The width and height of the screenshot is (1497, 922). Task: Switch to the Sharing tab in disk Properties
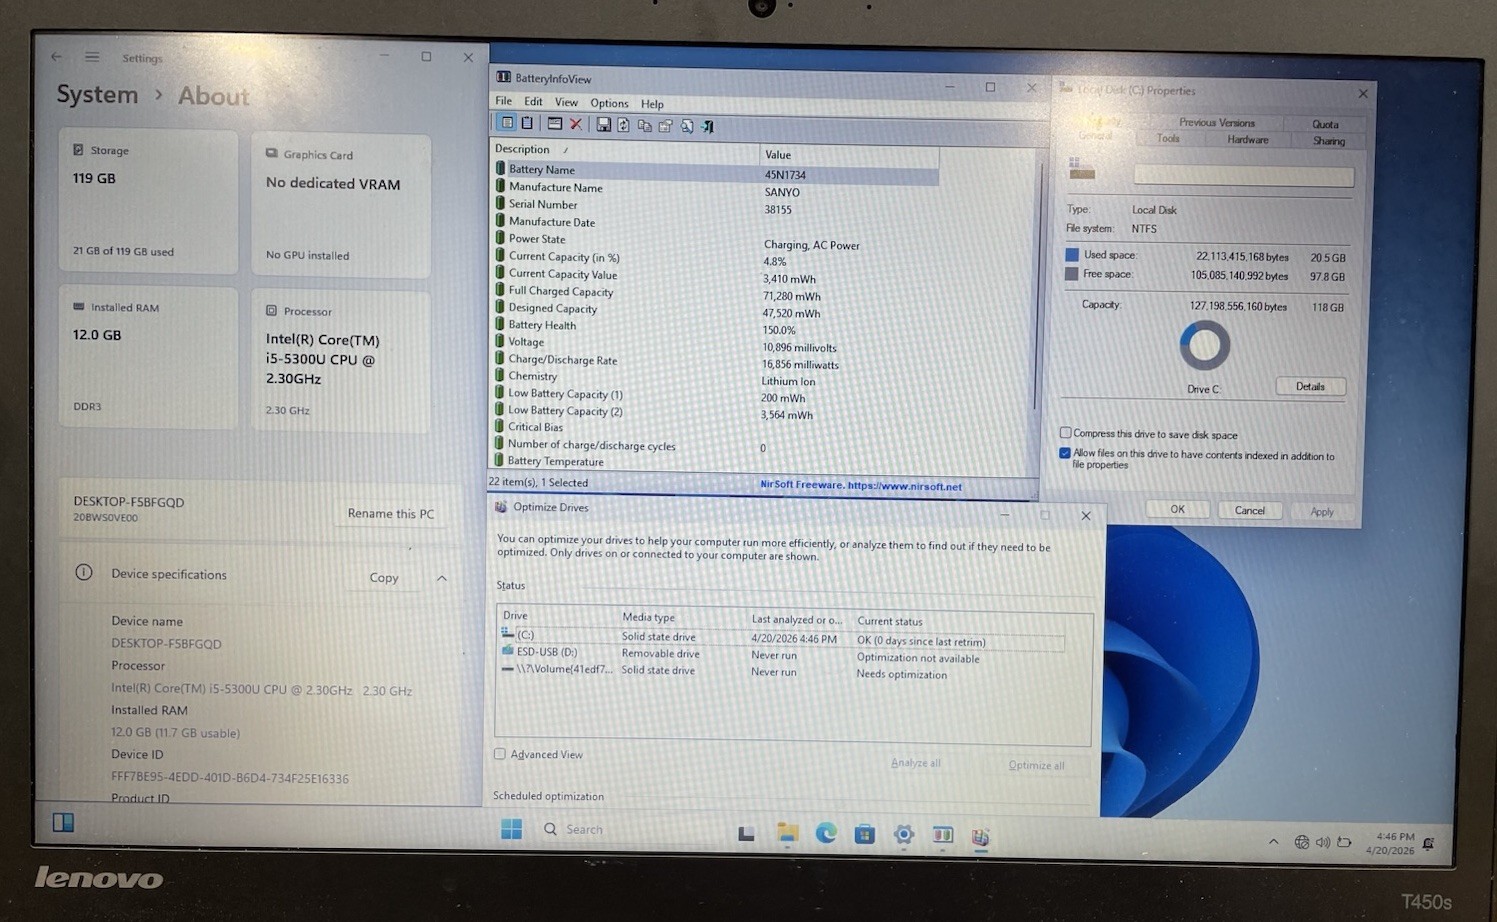1328,141
